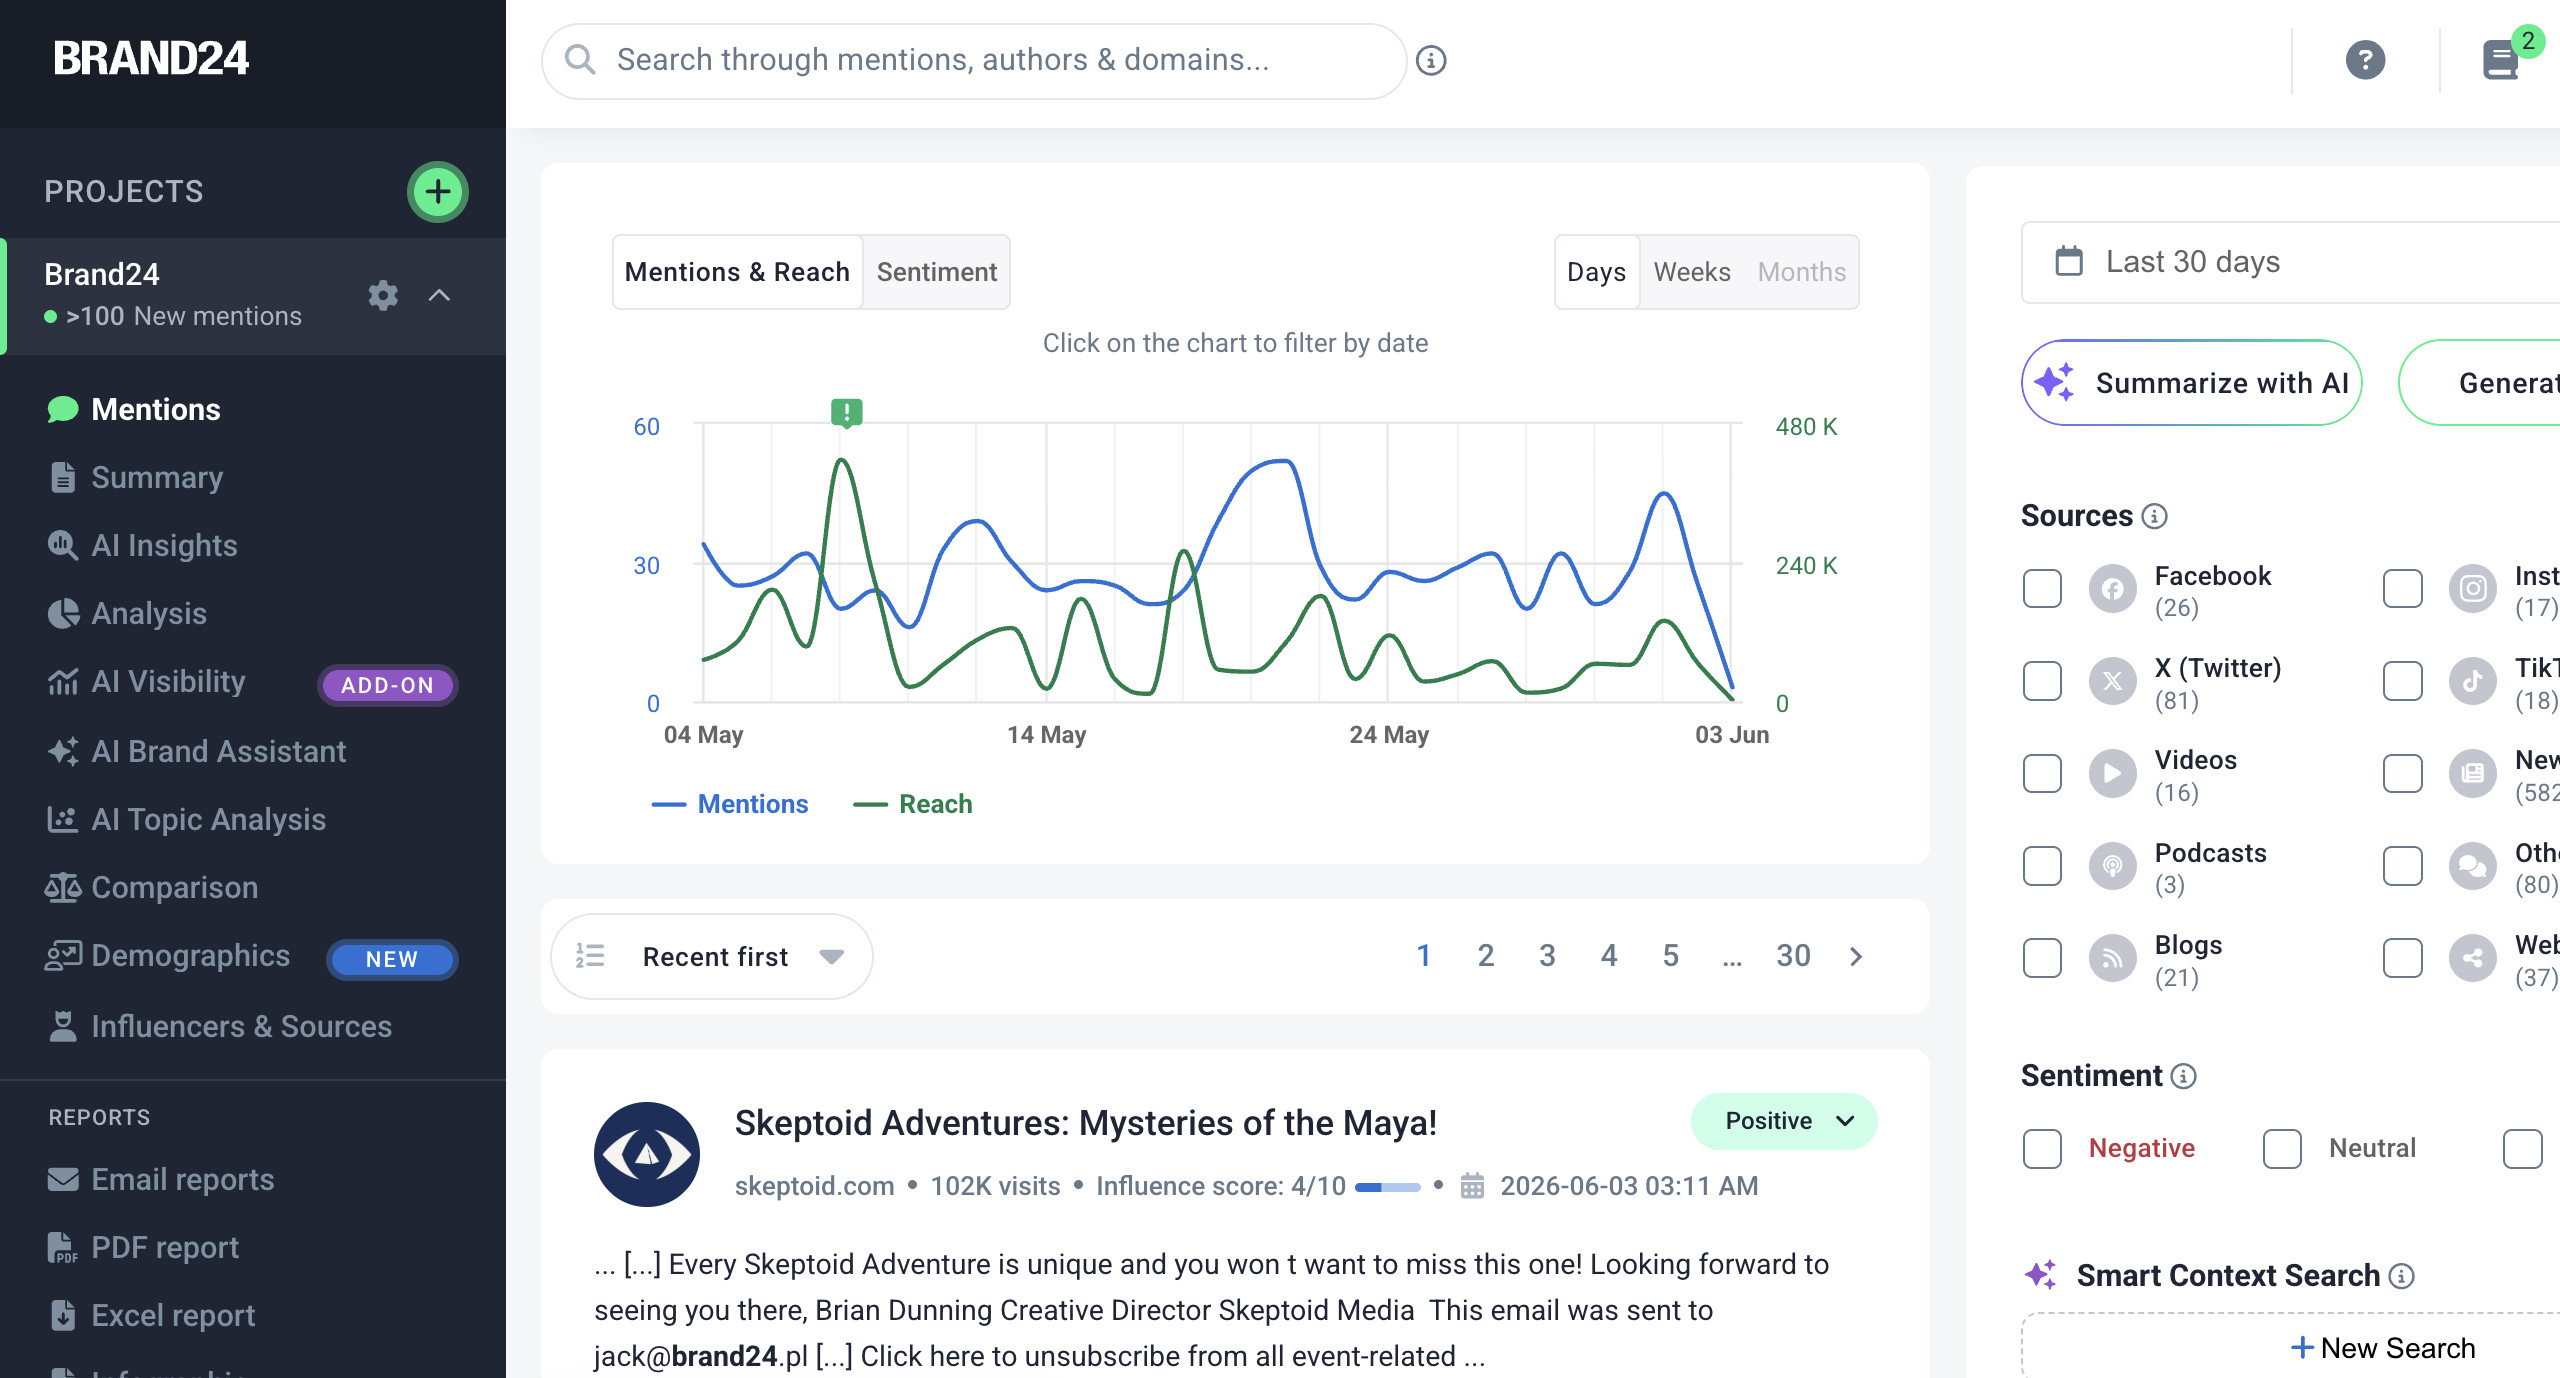Open Summary in sidebar
This screenshot has width=2560, height=1378.
click(x=157, y=477)
